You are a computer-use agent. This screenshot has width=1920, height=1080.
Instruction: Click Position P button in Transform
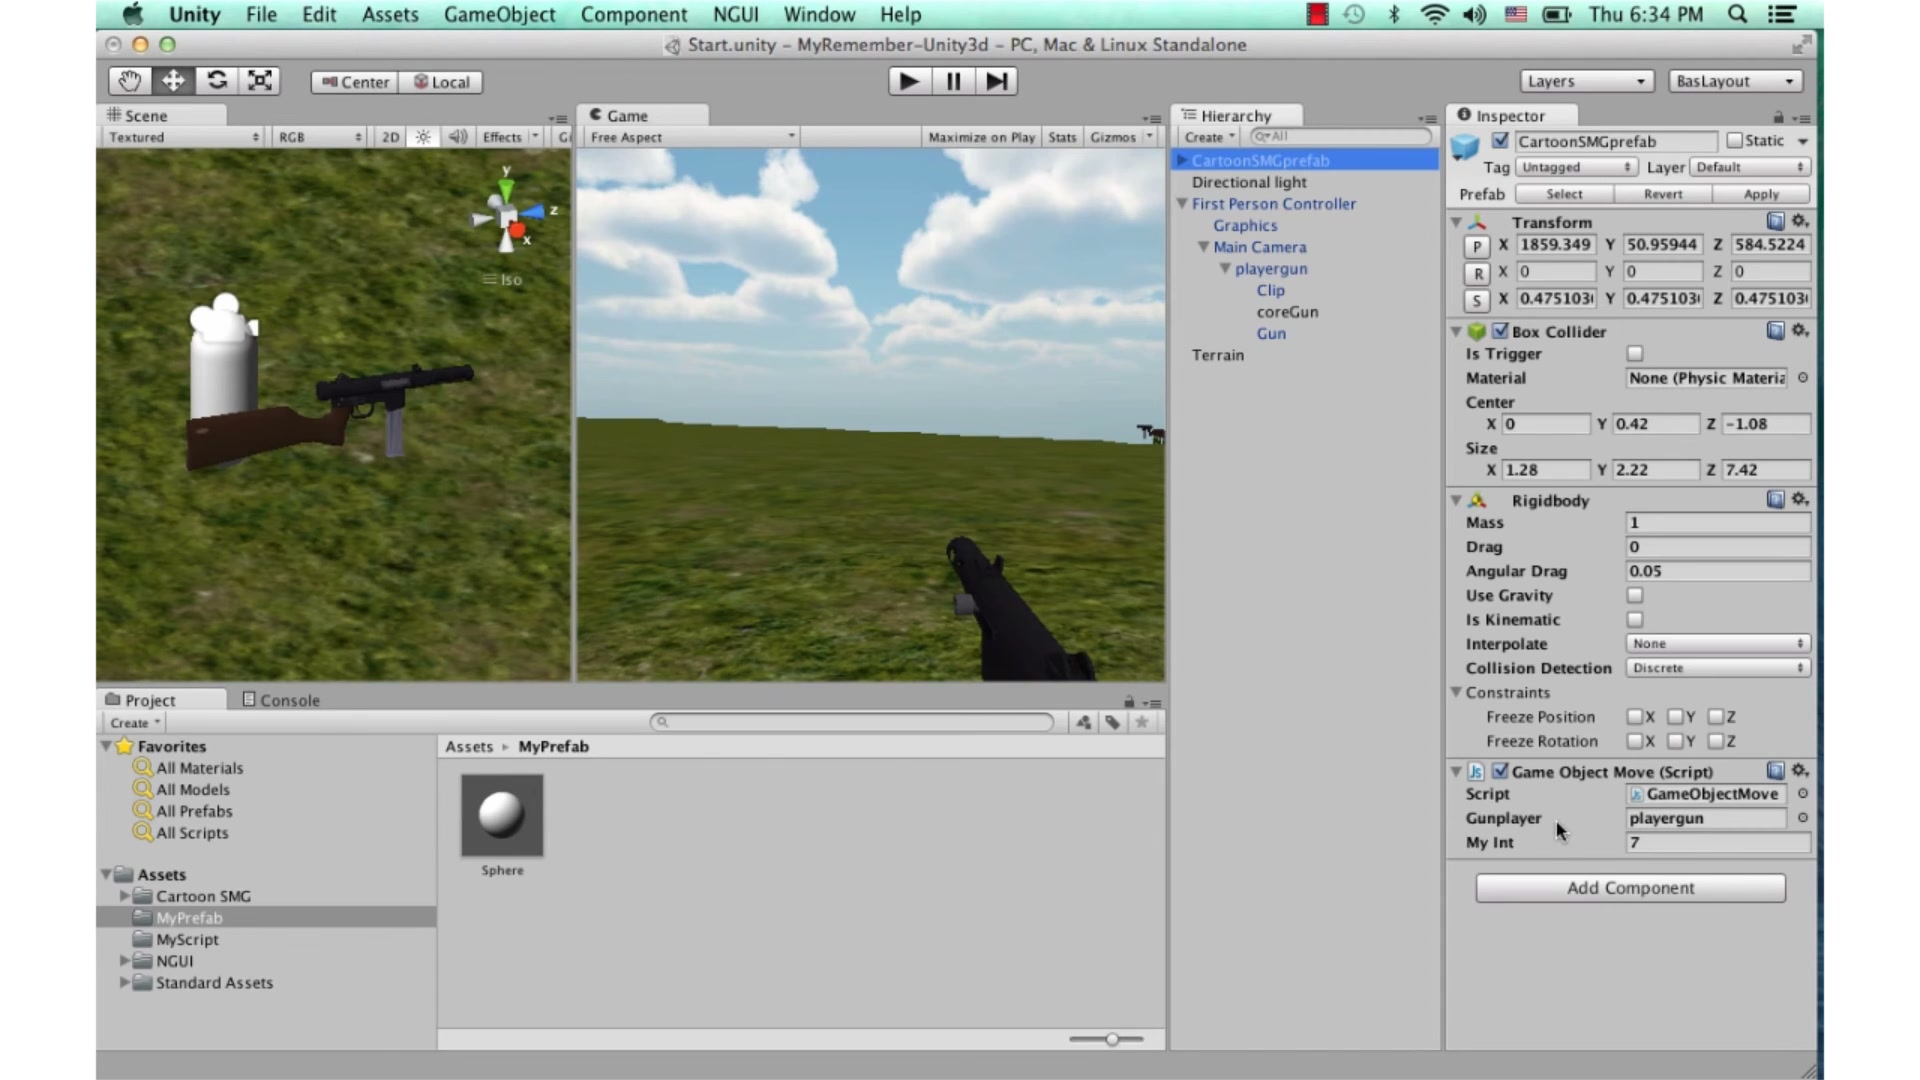(1477, 247)
